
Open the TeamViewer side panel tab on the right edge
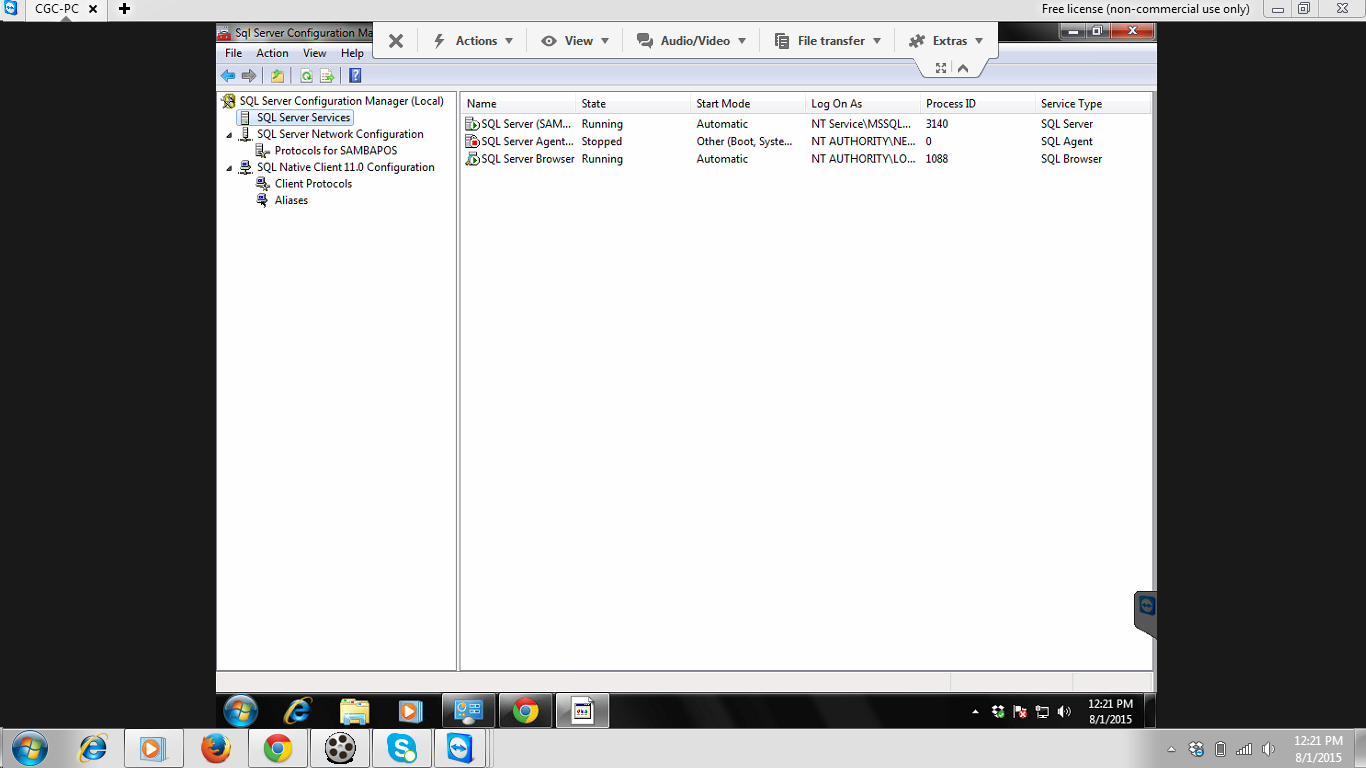coord(1146,613)
